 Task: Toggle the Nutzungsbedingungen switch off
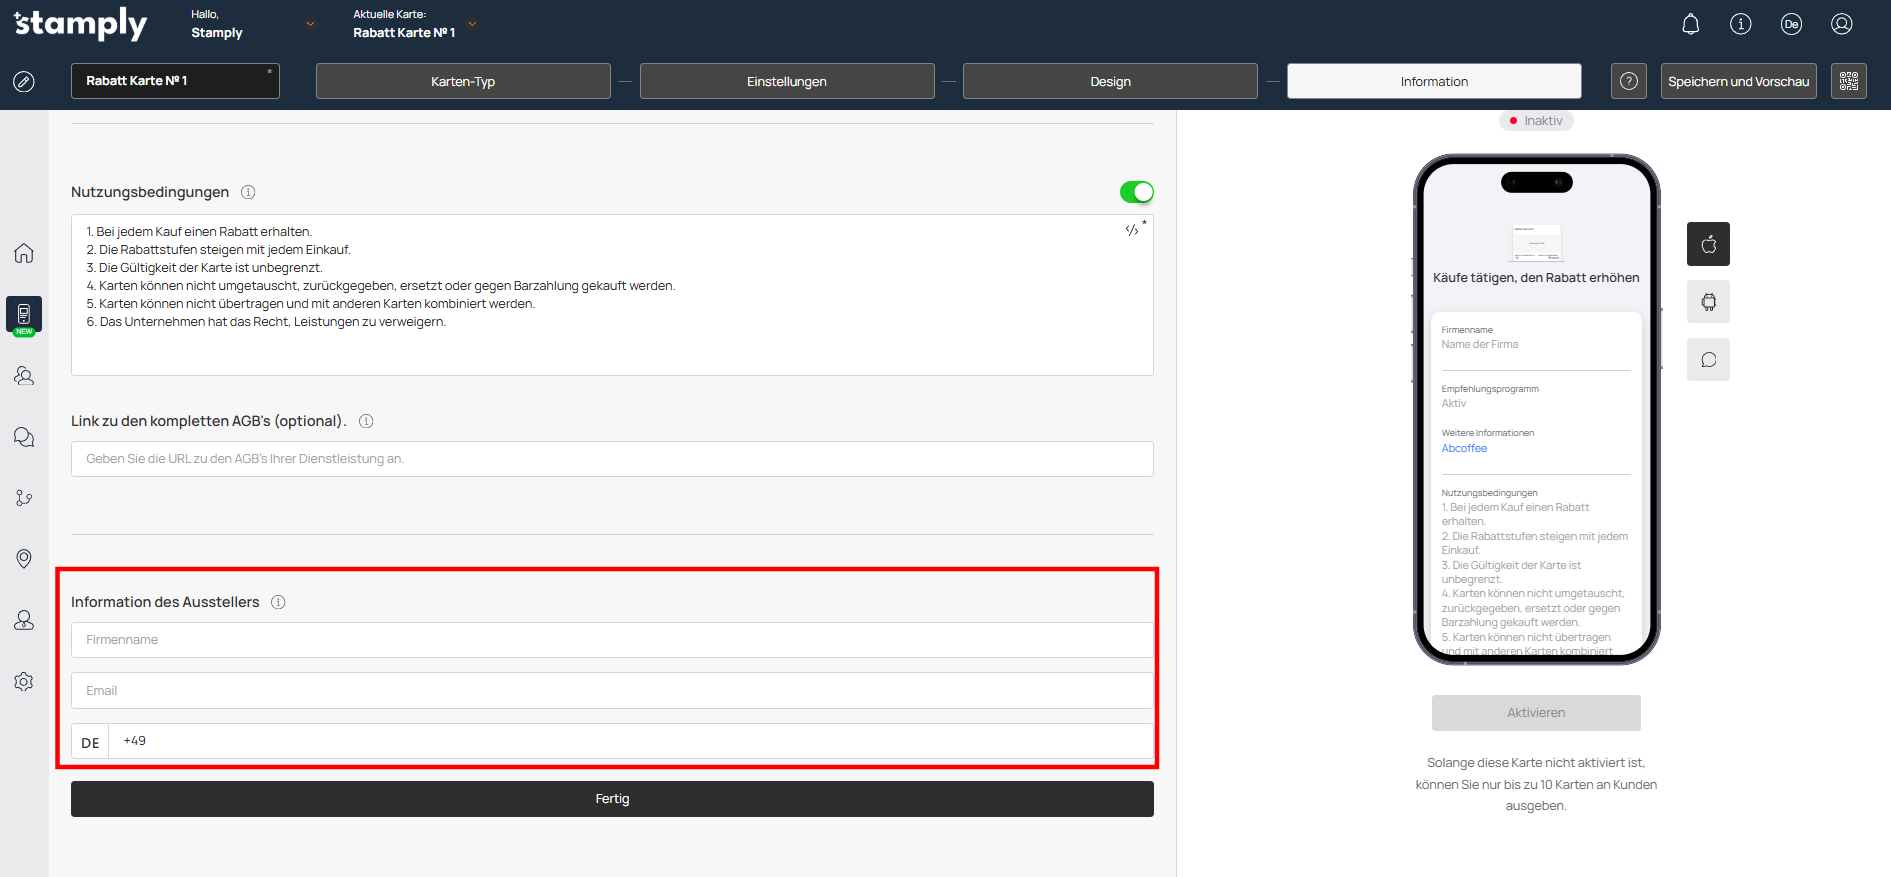(1136, 192)
